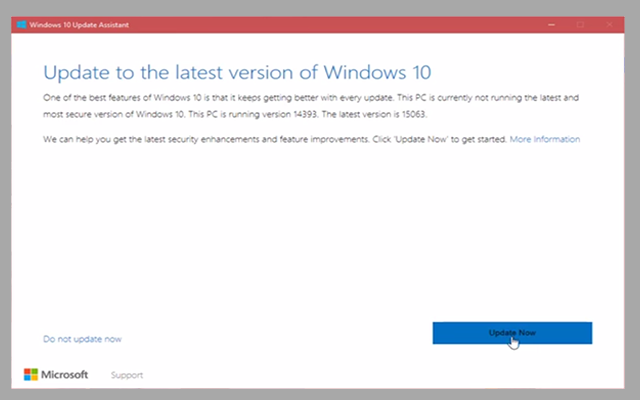Open the Support link in footer
Image resolution: width=640 pixels, height=400 pixels.
point(127,376)
